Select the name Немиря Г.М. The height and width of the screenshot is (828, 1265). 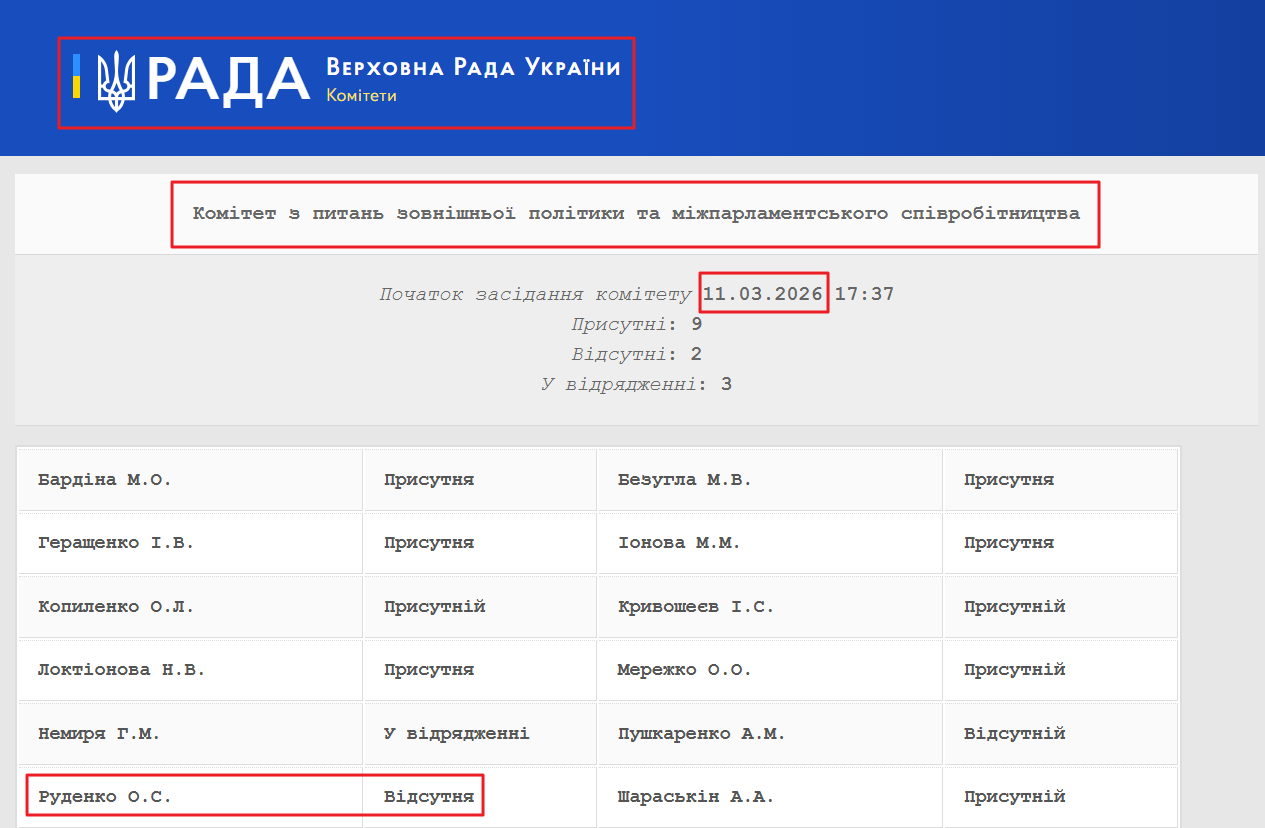(99, 734)
